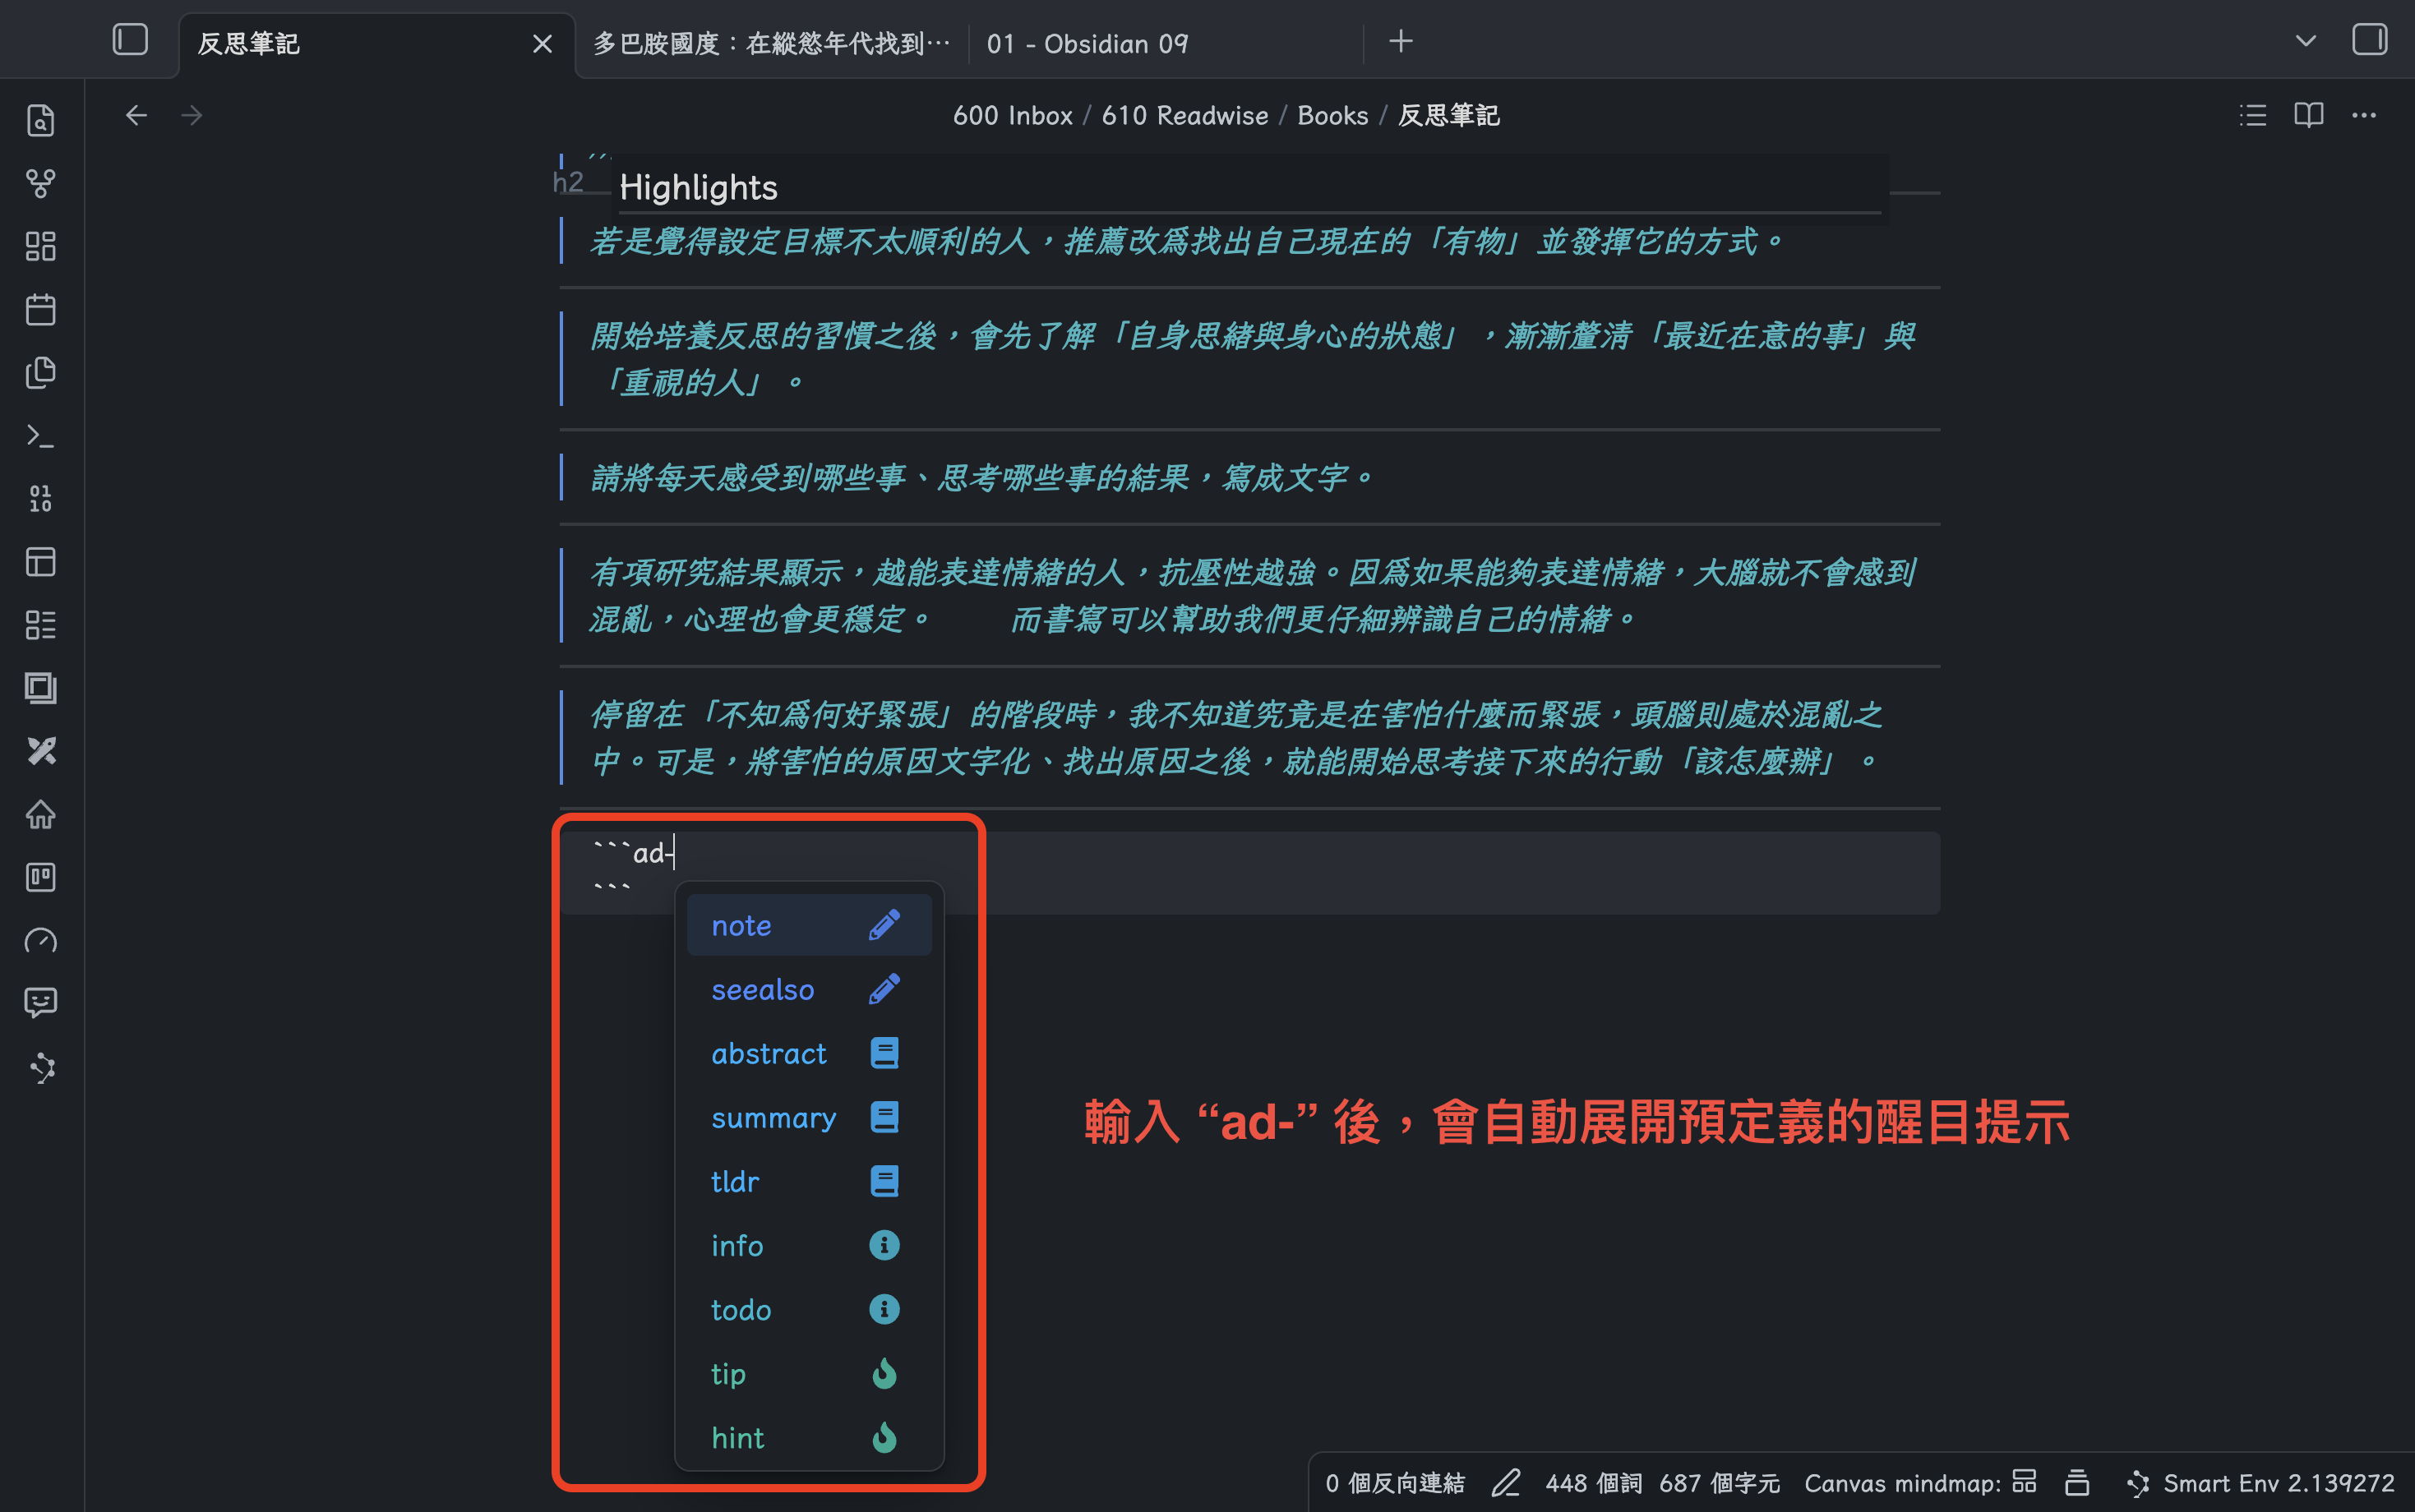
Task: Toggle the left sidebar panel
Action: [130, 40]
